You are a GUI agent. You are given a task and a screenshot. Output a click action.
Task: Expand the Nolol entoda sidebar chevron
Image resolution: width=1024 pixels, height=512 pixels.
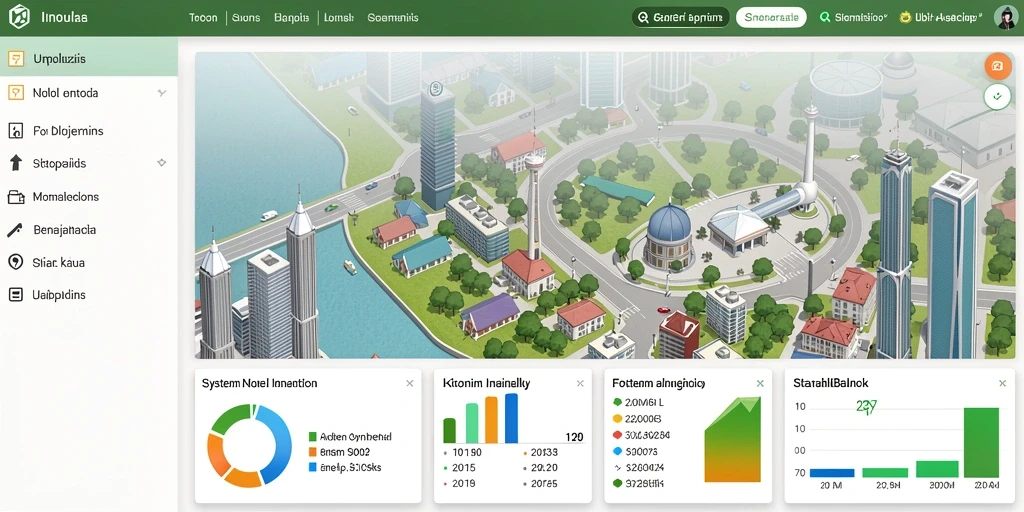click(162, 93)
